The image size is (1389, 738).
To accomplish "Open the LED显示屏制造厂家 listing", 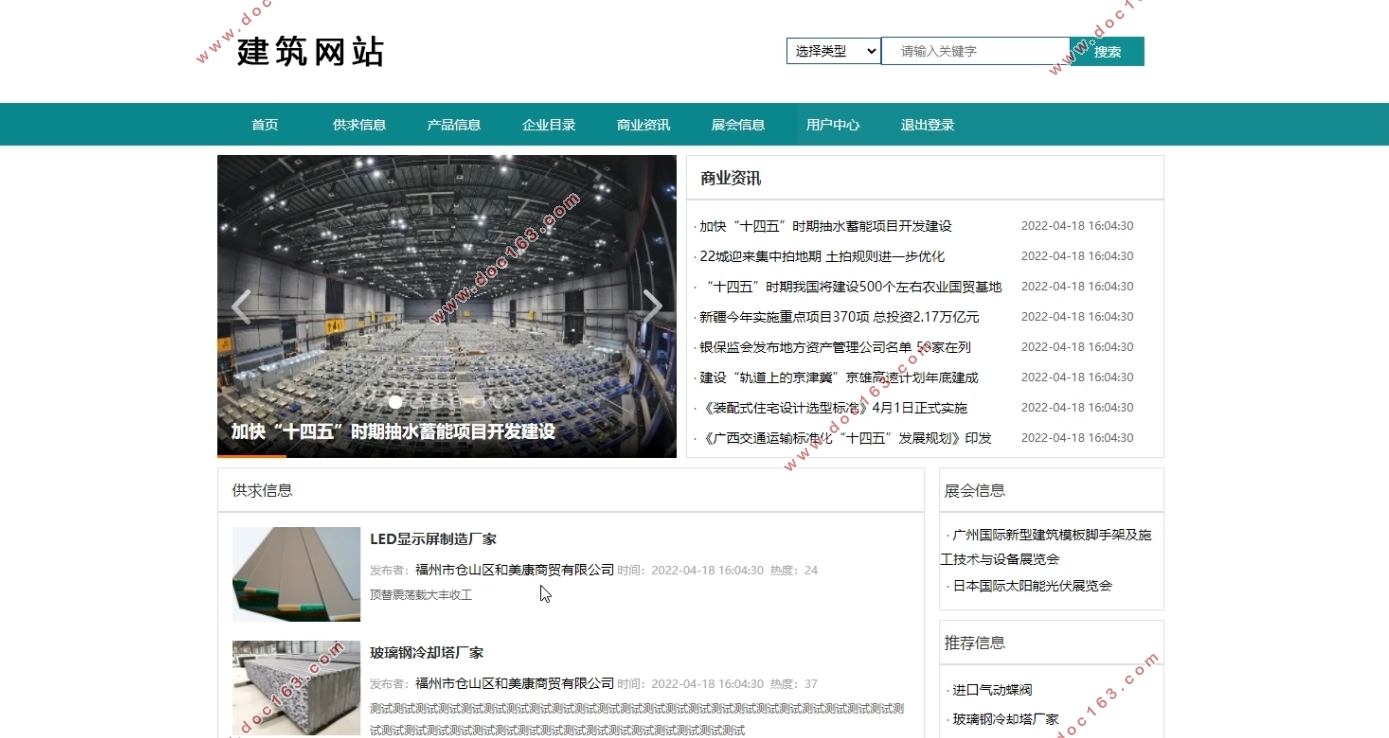I will (433, 538).
